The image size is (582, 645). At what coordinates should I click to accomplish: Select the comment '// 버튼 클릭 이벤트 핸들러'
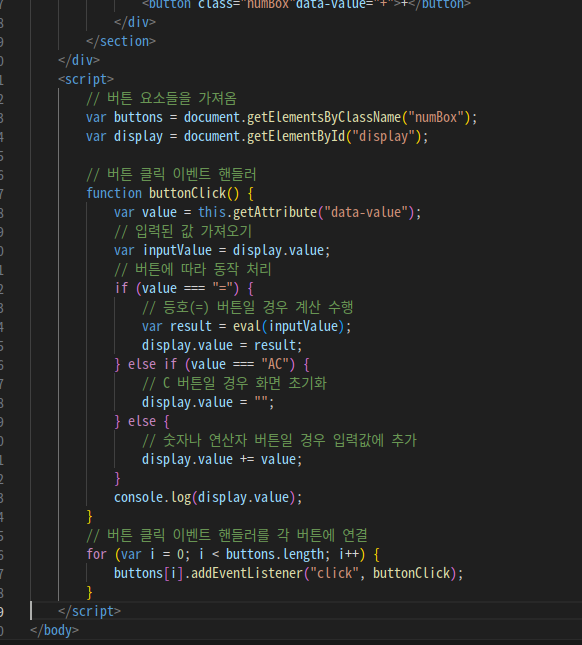coord(171,174)
